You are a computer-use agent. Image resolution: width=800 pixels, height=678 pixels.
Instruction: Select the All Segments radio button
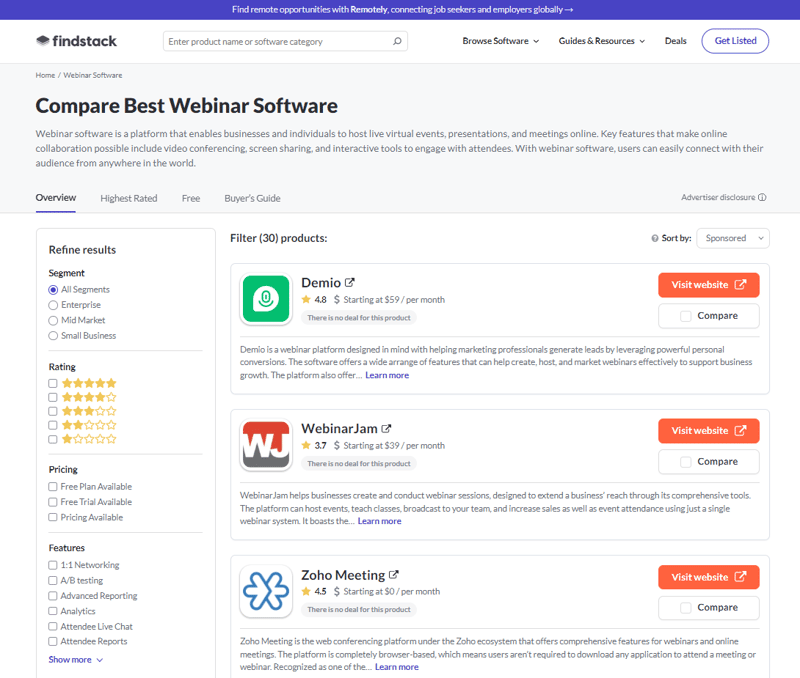(x=53, y=290)
